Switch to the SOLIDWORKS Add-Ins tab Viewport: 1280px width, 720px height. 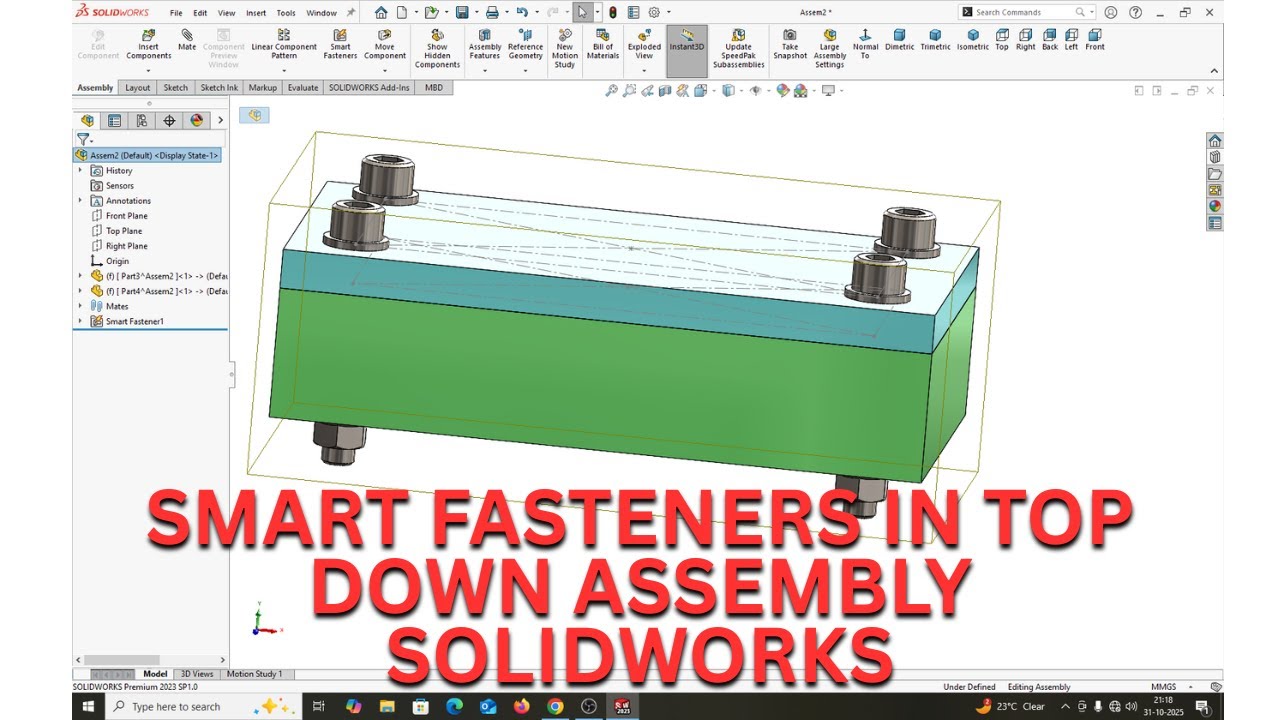pyautogui.click(x=369, y=88)
